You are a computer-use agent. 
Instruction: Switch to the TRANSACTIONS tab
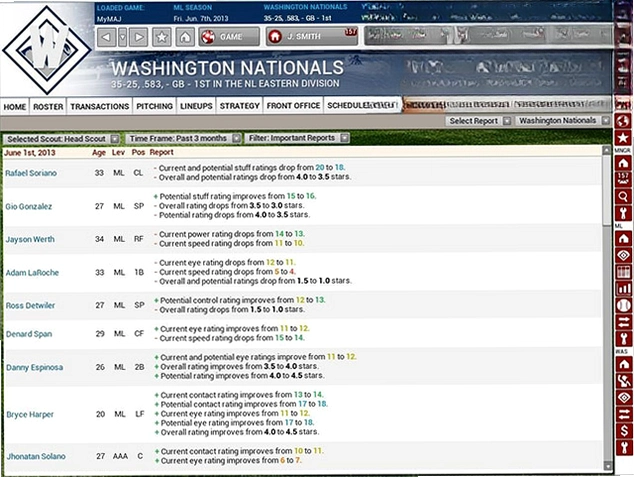click(x=99, y=107)
